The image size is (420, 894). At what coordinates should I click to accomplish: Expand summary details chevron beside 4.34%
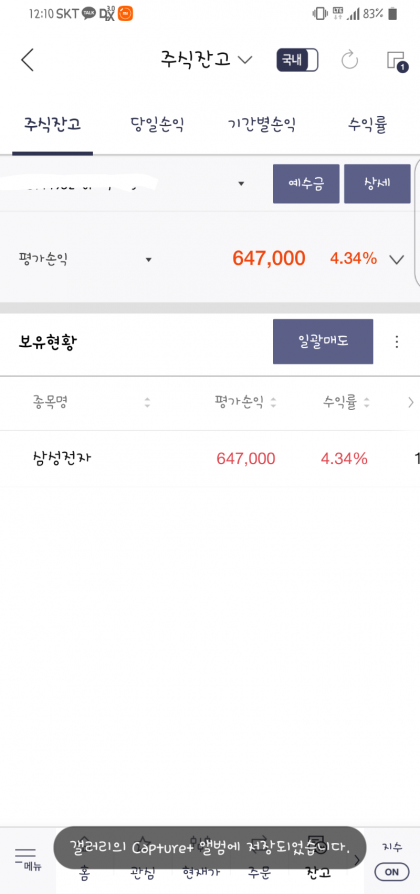[397, 260]
